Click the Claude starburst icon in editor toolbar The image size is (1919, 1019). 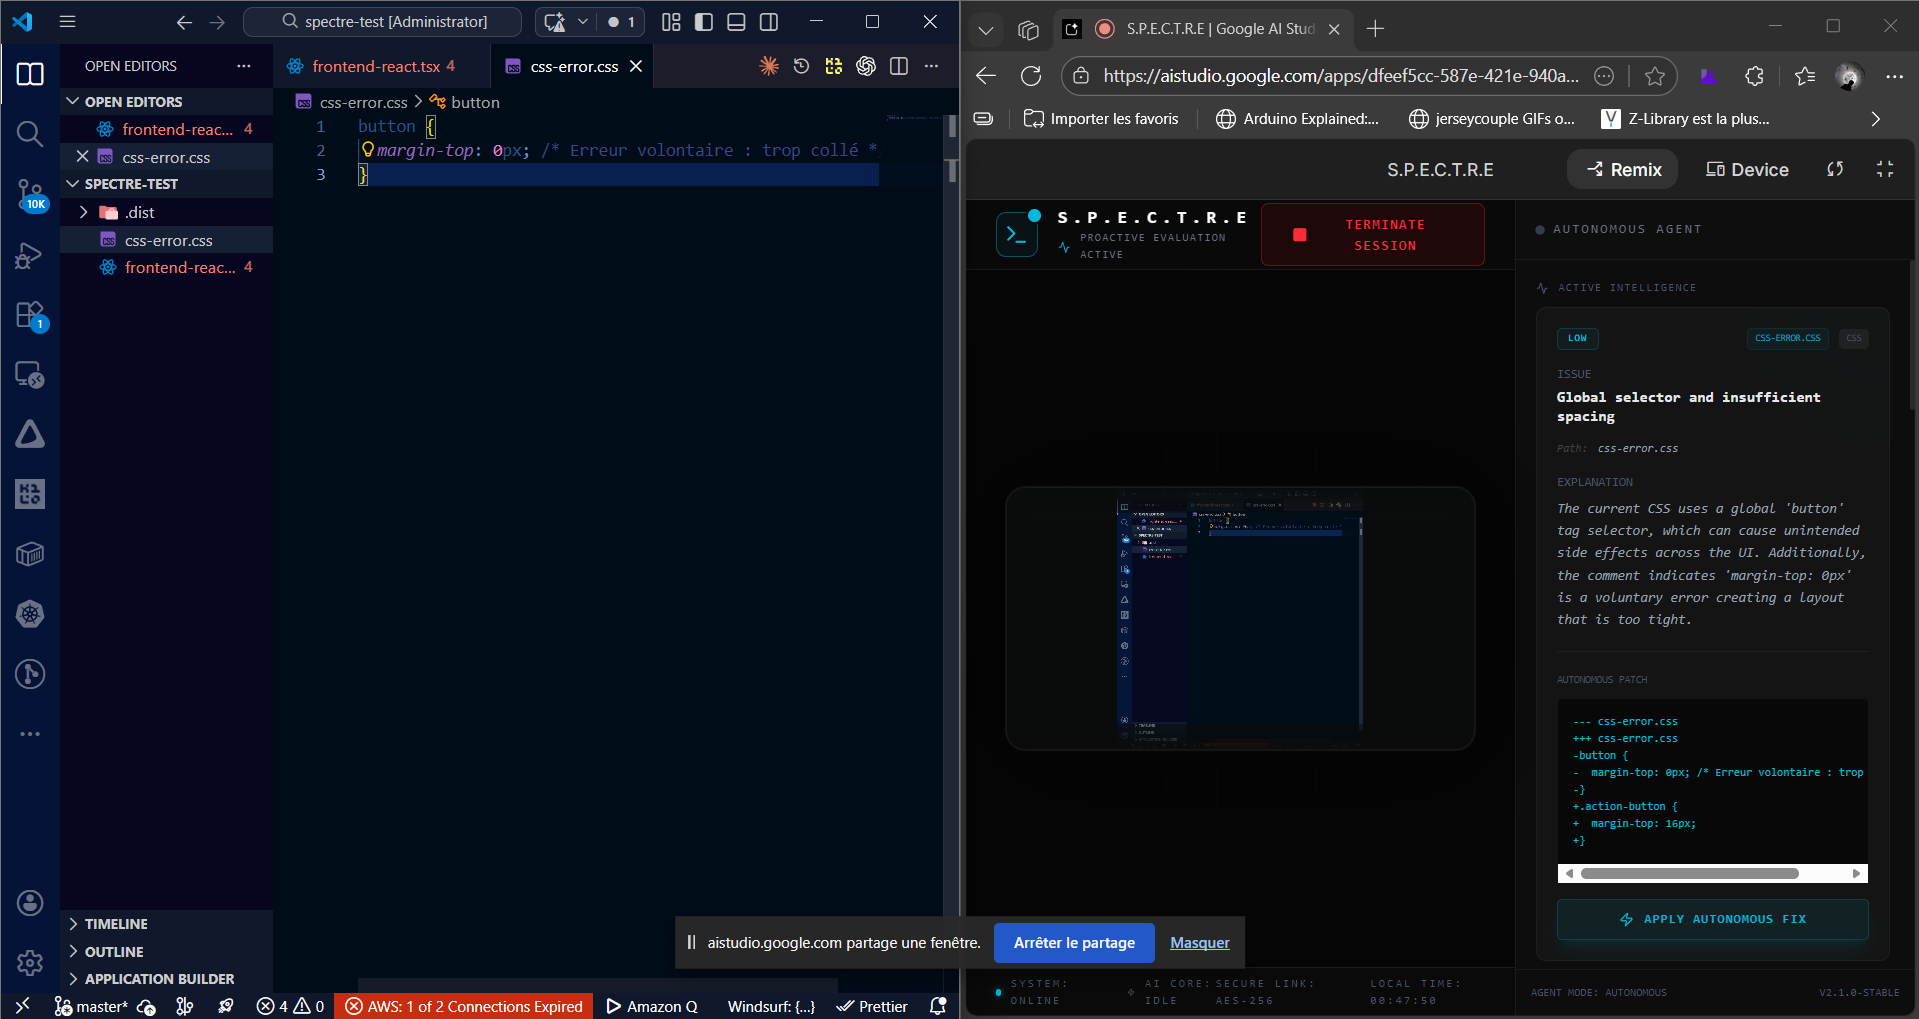769,66
